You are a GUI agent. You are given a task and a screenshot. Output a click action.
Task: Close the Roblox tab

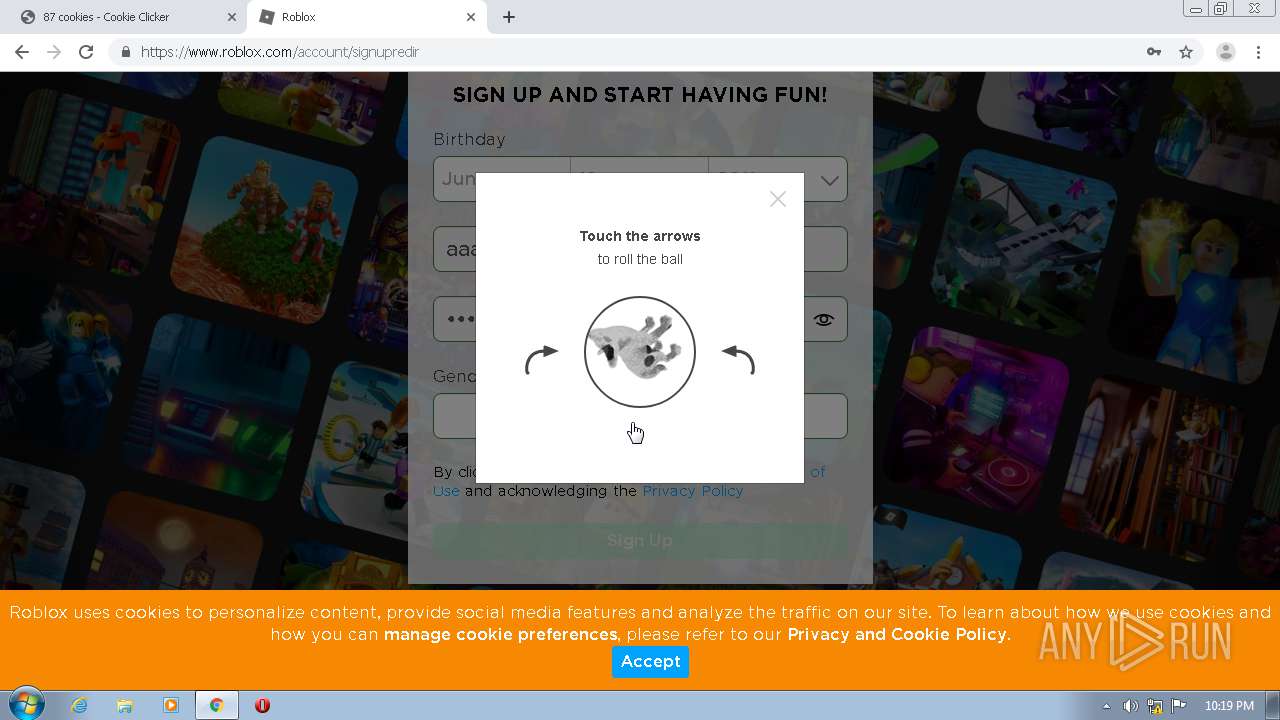tap(471, 17)
